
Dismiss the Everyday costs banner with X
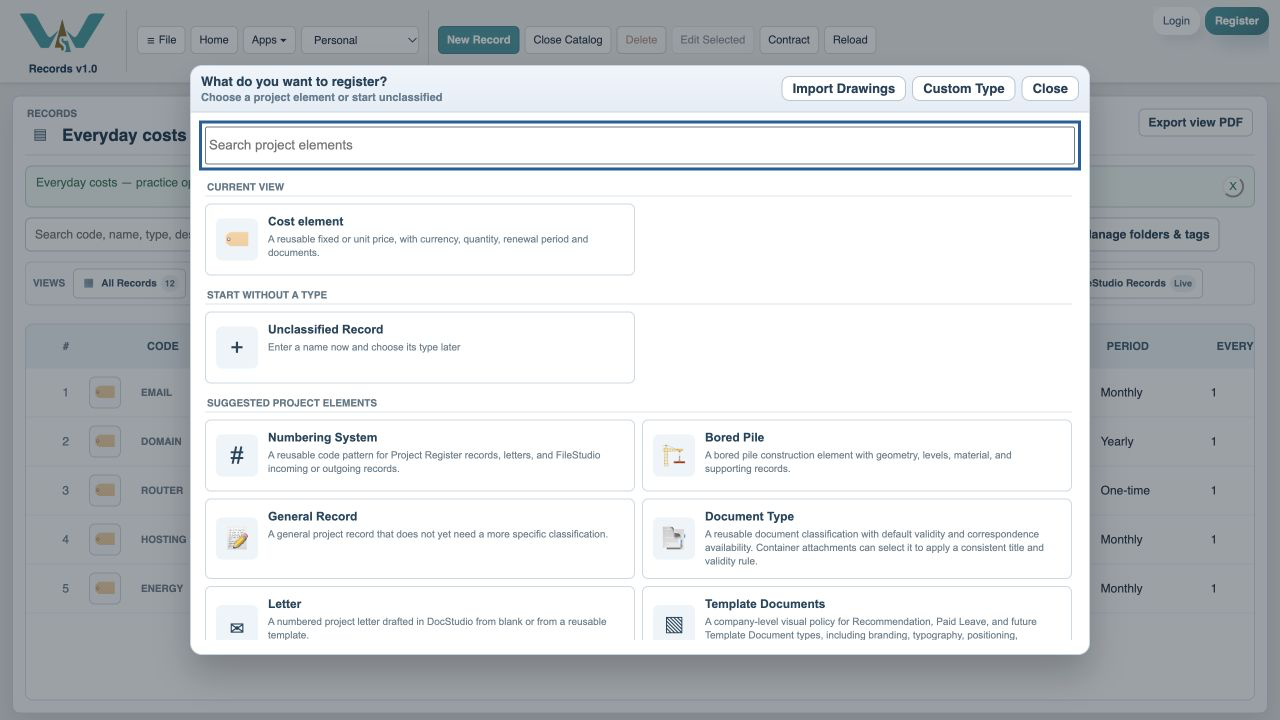pos(1233,187)
